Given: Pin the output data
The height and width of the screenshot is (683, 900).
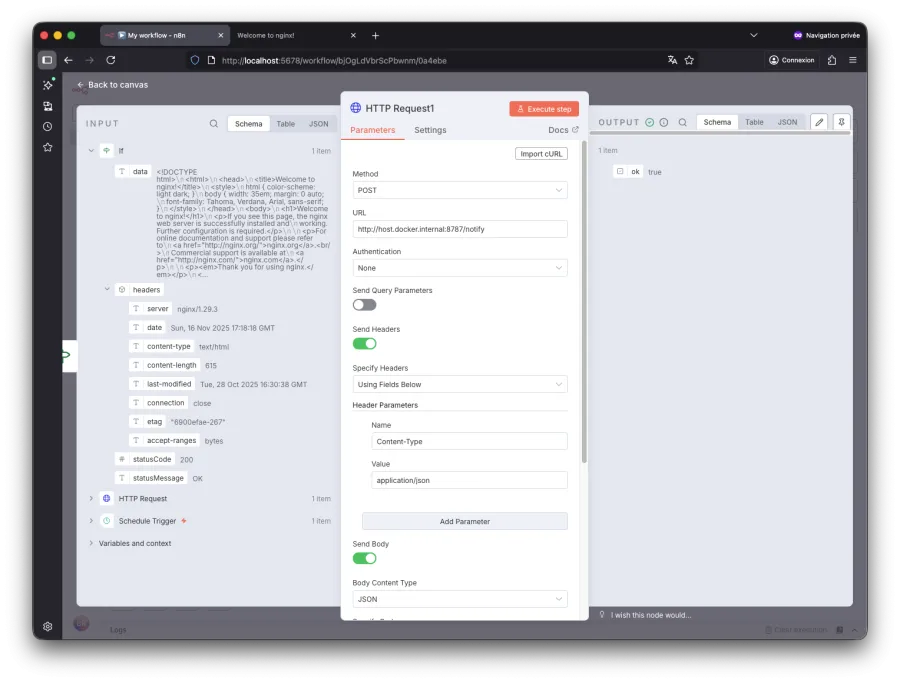Looking at the screenshot, I should 841,122.
